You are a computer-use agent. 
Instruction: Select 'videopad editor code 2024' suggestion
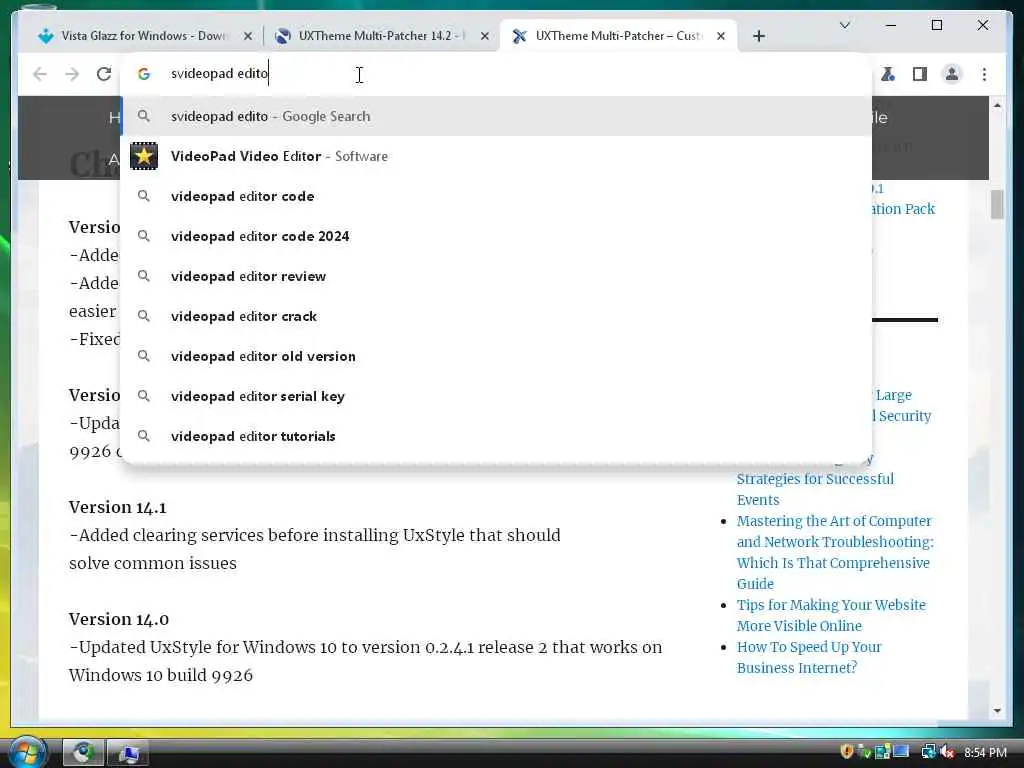click(x=496, y=236)
